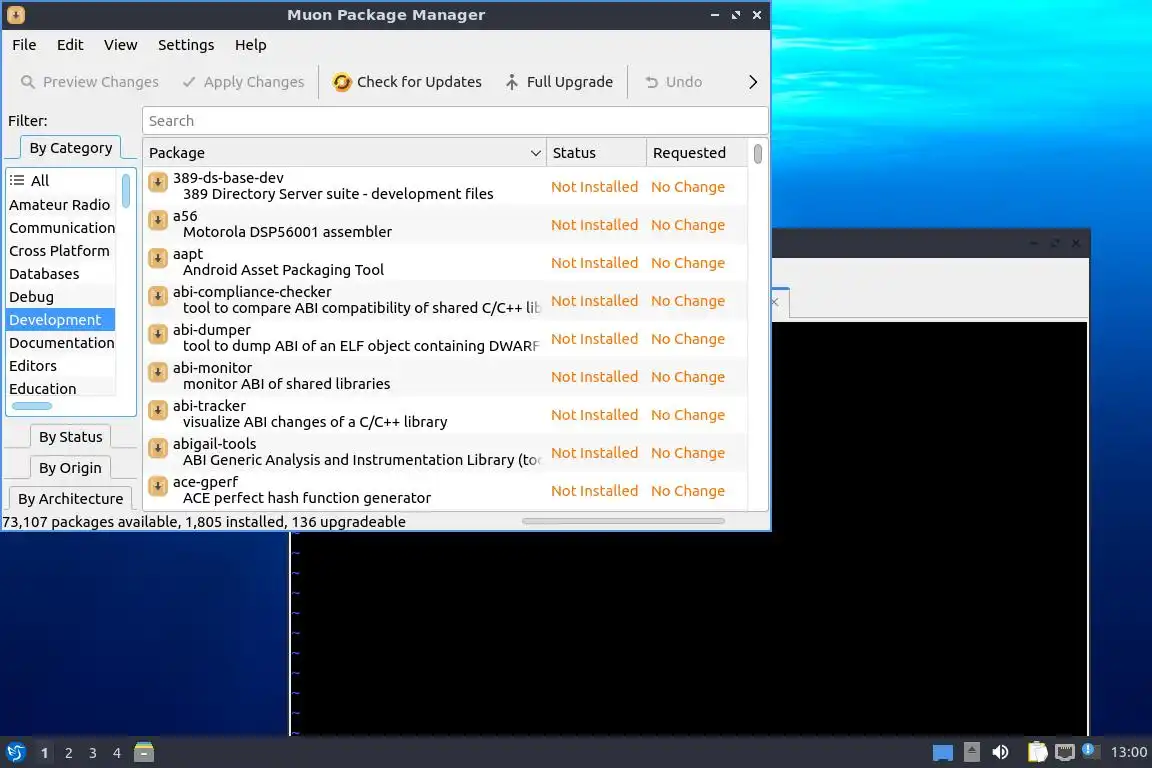This screenshot has height=768, width=1152.
Task: Select the Amateur Radio category
Action: tap(60, 205)
